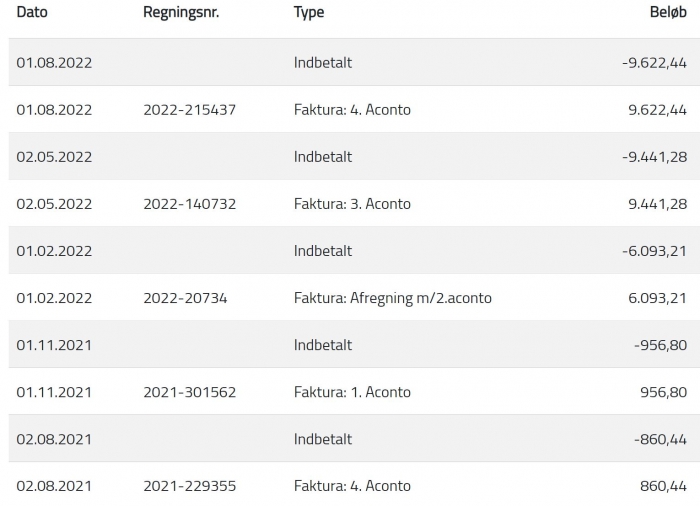
Task: Open invoice number 2022-215437
Action: click(189, 109)
